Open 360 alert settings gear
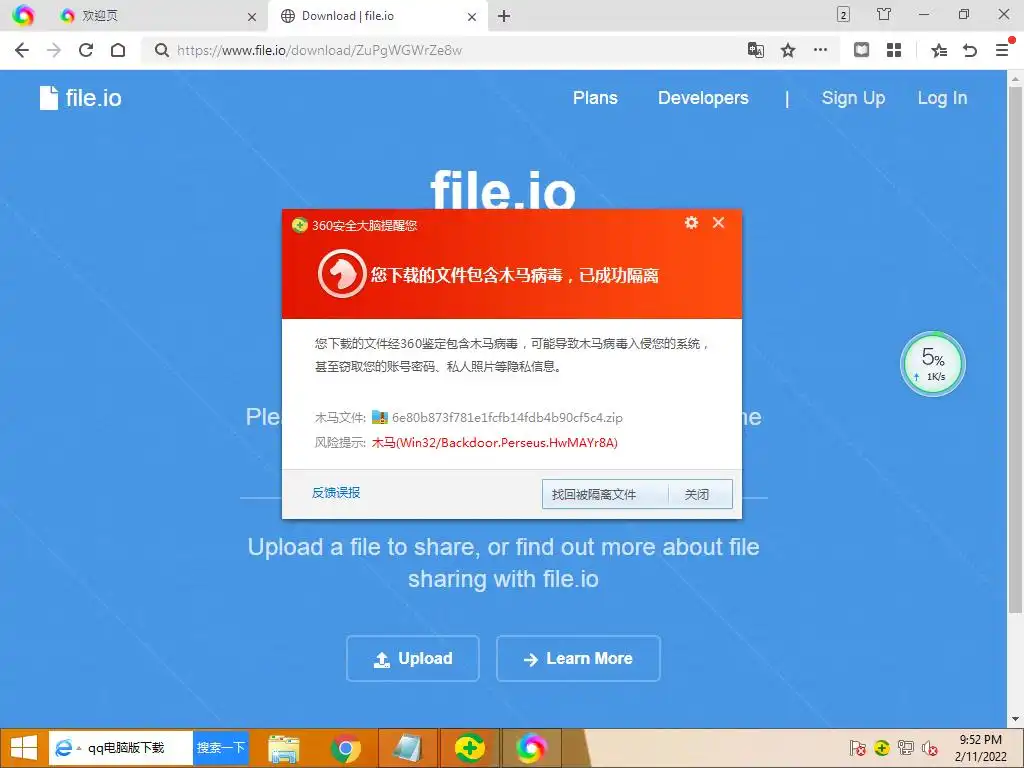 tap(691, 223)
